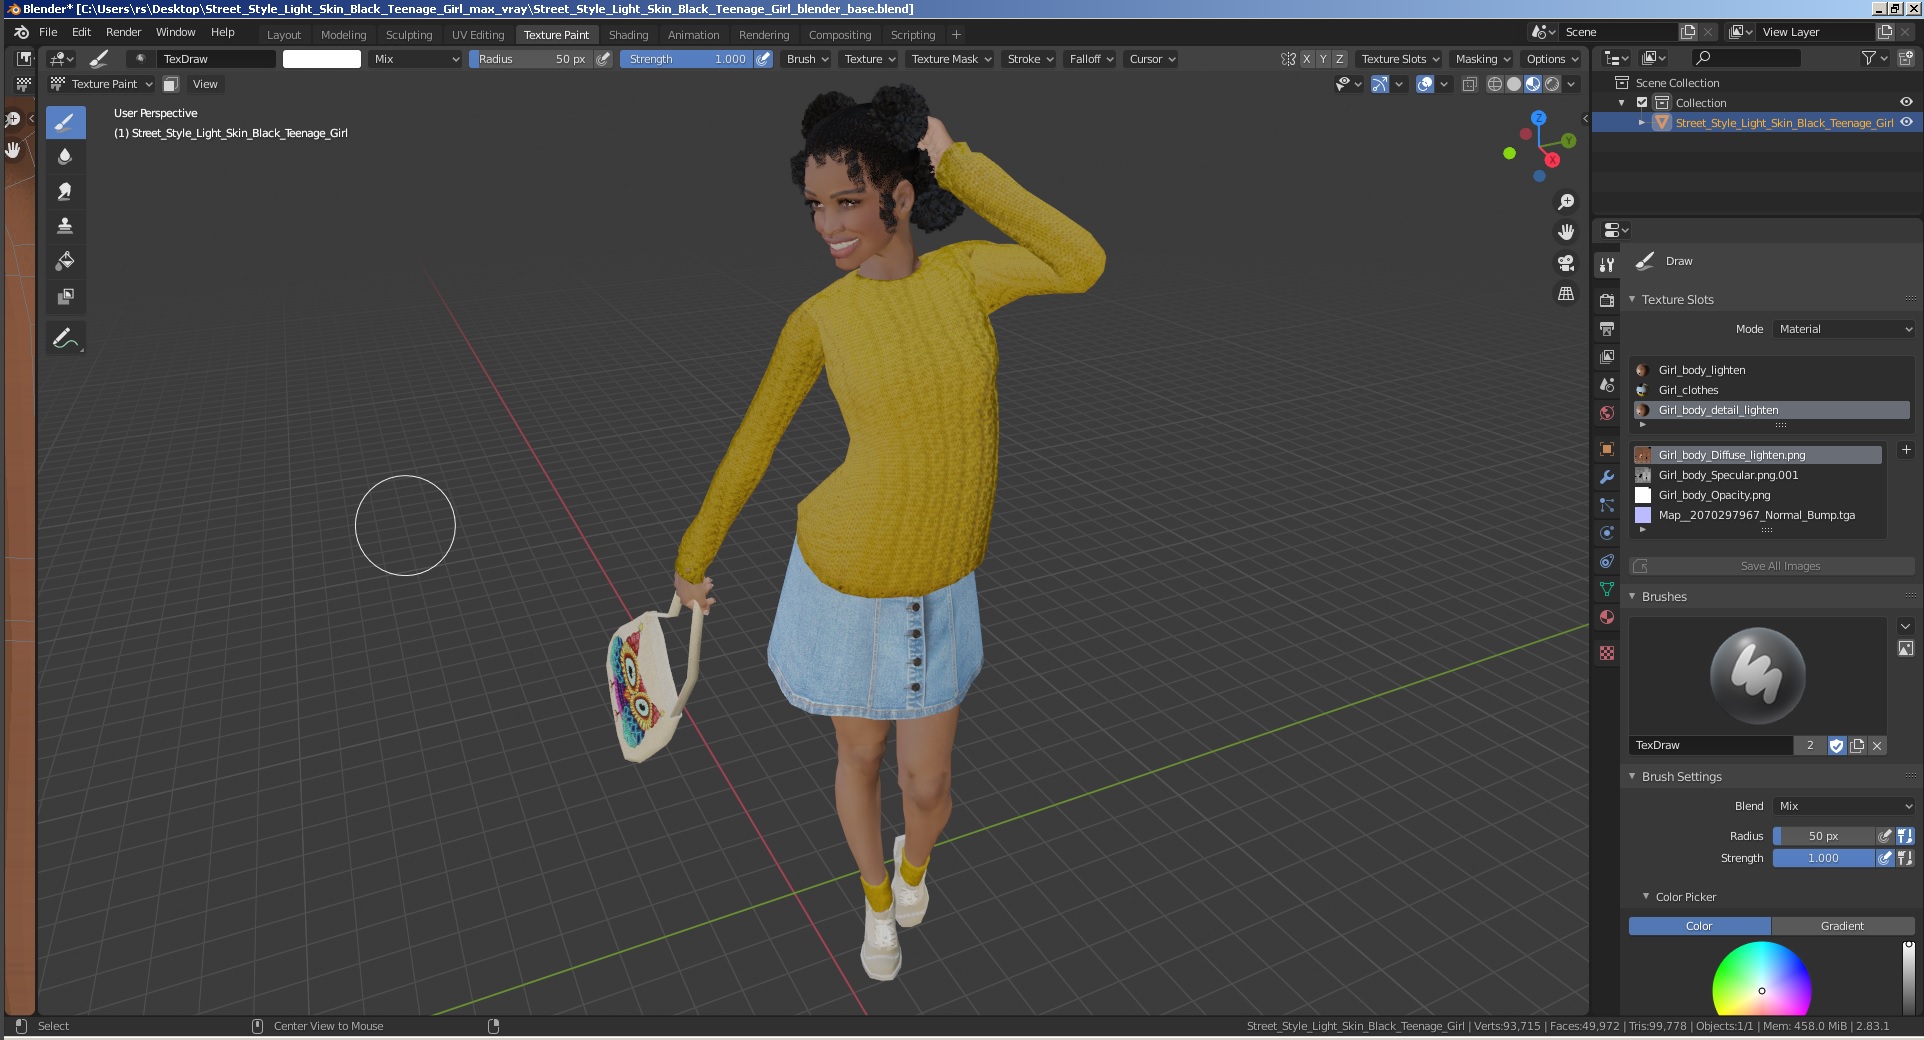Image resolution: width=1924 pixels, height=1040 pixels.
Task: Toggle the camera view icon
Action: click(x=1566, y=263)
